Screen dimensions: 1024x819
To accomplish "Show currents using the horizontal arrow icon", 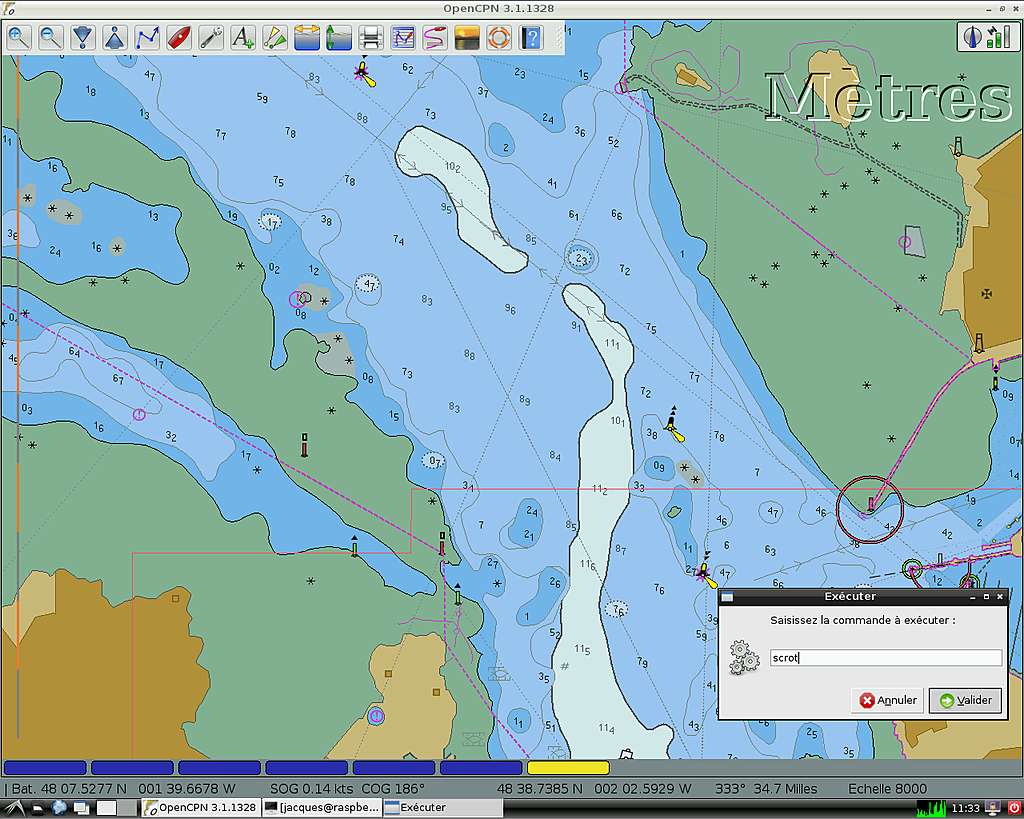I will [x=307, y=38].
